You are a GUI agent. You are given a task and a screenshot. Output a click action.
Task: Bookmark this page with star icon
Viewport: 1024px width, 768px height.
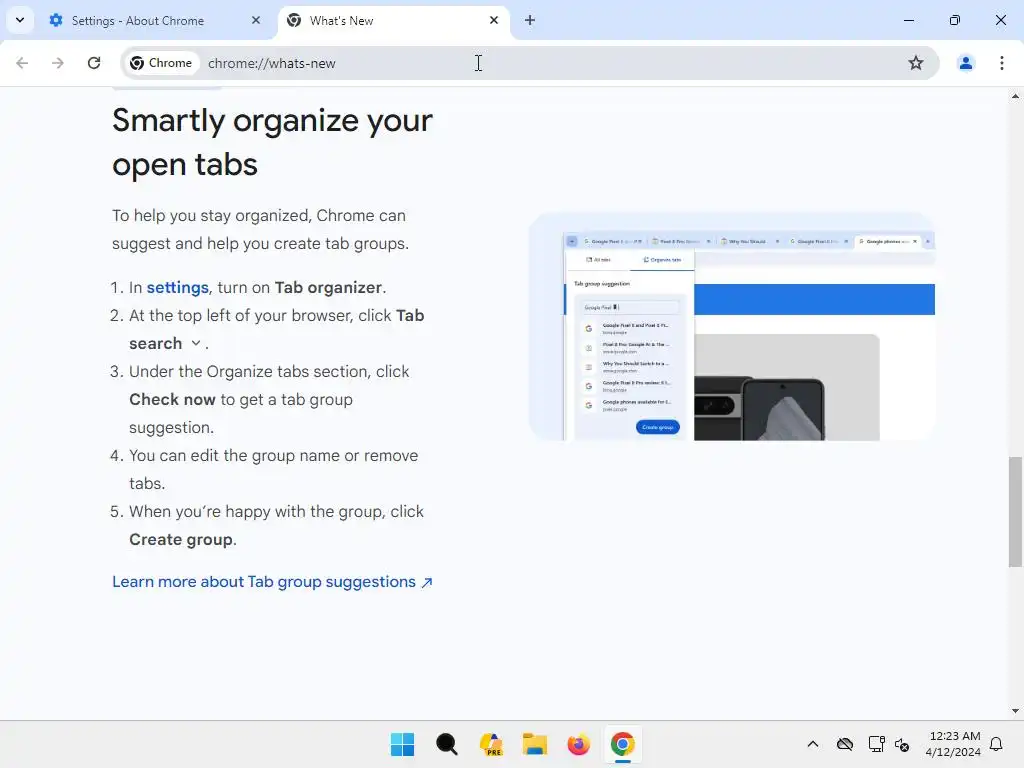pos(916,63)
